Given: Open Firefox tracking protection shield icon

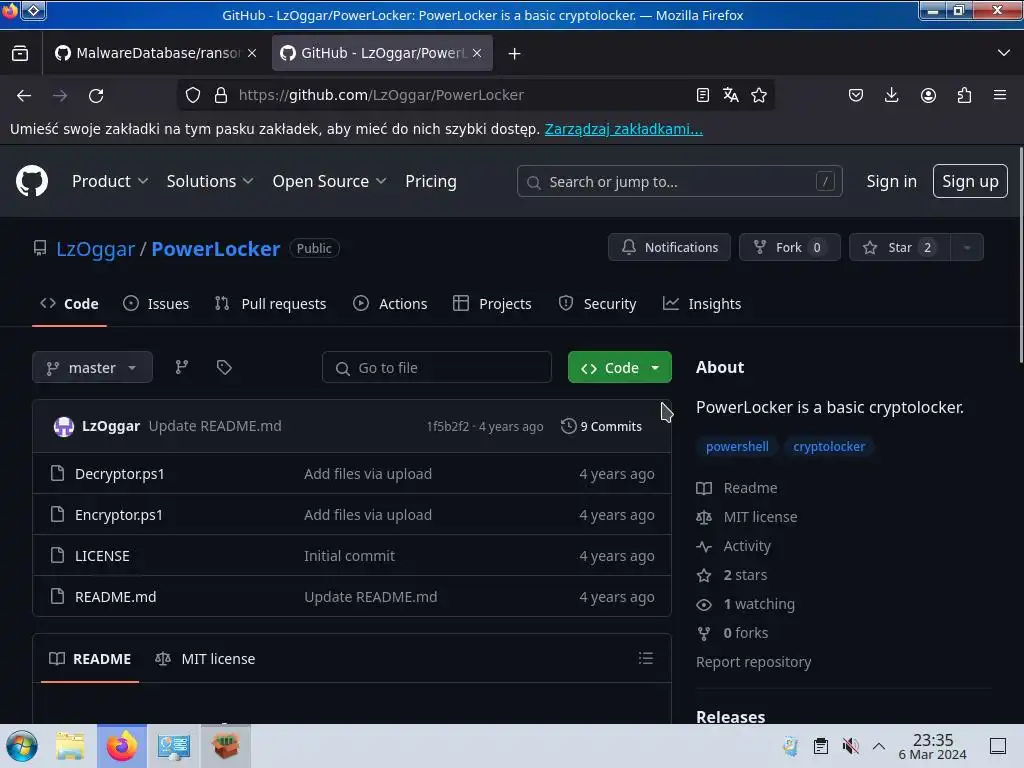Looking at the screenshot, I should click(x=193, y=95).
